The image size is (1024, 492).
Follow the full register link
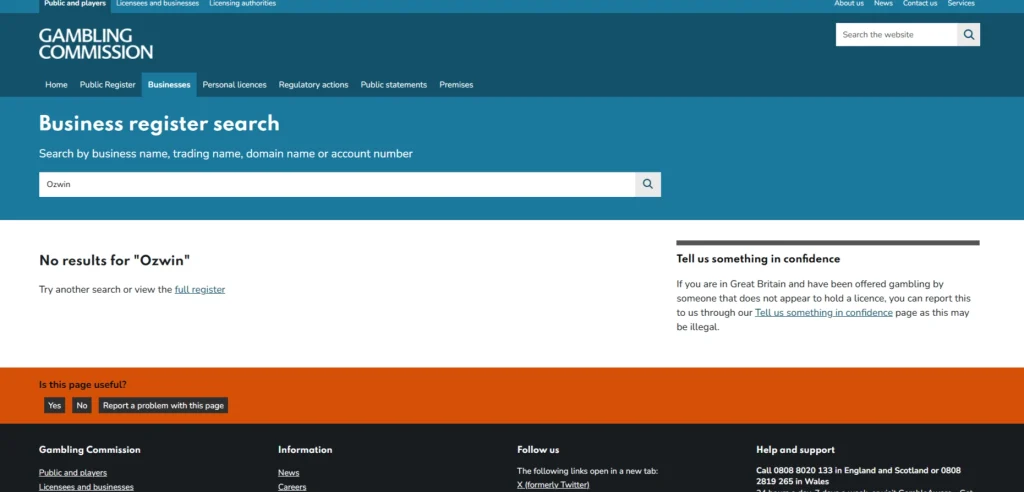[x=200, y=289]
